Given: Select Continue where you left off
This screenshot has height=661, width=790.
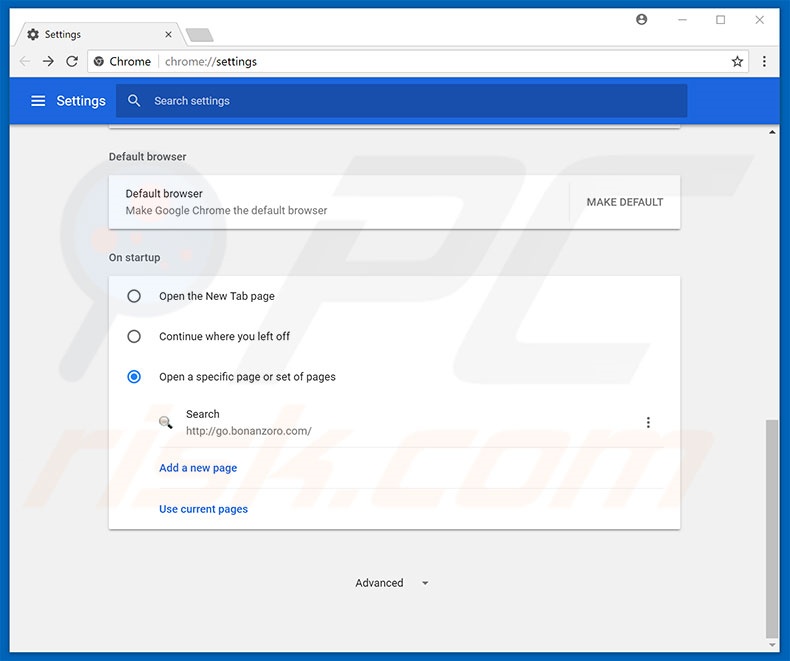Looking at the screenshot, I should (134, 337).
